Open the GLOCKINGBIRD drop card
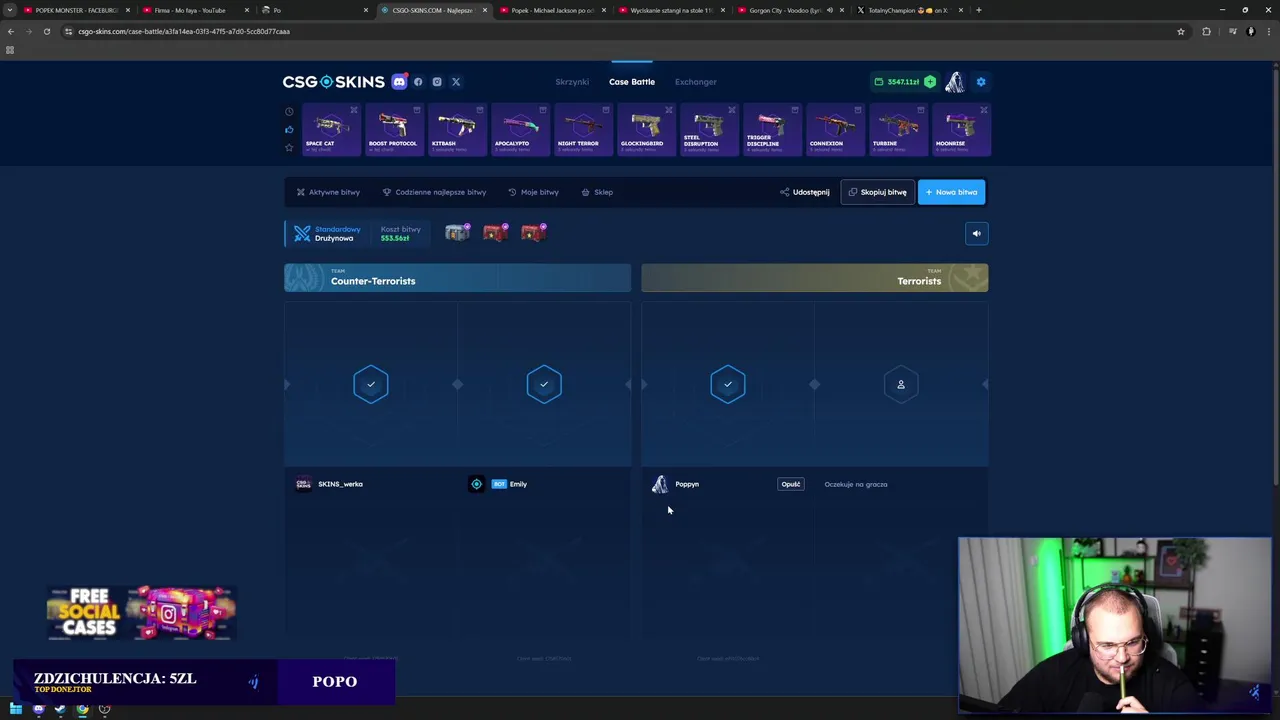The image size is (1280, 720). tap(646, 130)
